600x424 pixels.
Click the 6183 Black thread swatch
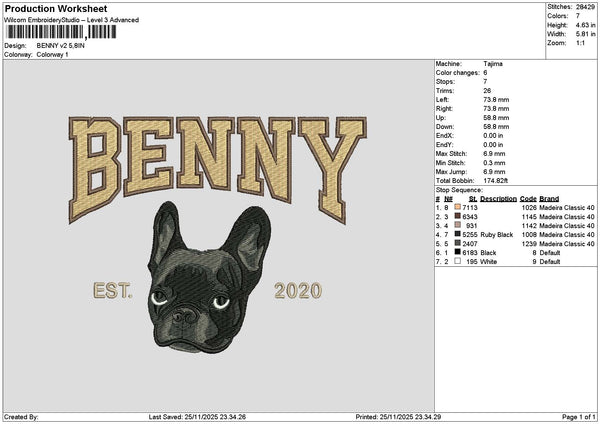pyautogui.click(x=457, y=252)
